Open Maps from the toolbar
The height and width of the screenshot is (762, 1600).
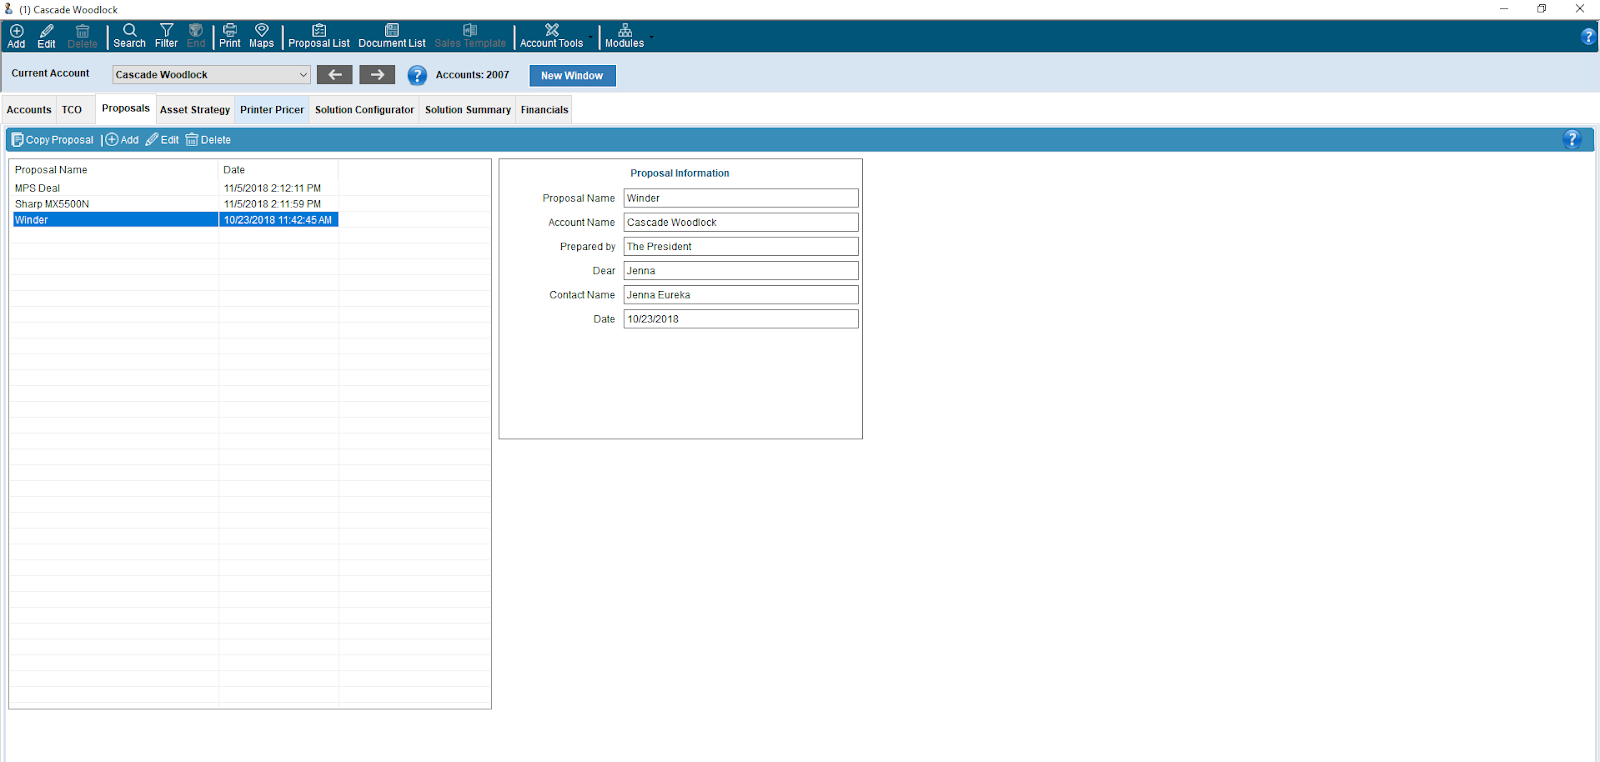point(261,36)
